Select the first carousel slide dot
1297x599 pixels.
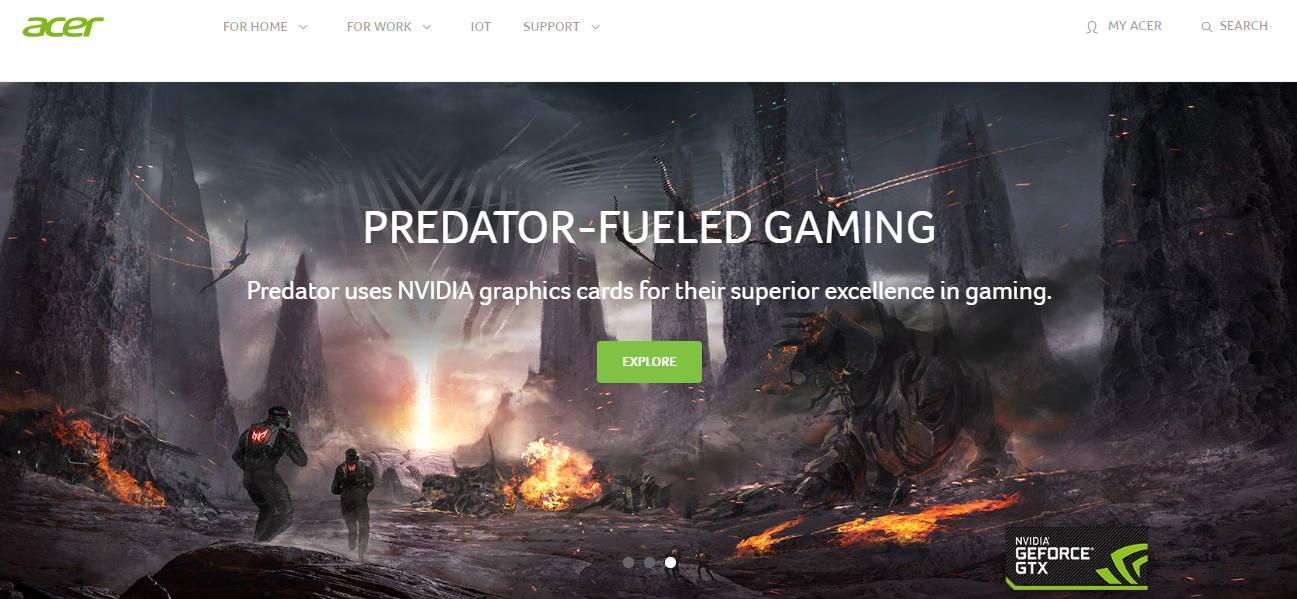pyautogui.click(x=628, y=562)
